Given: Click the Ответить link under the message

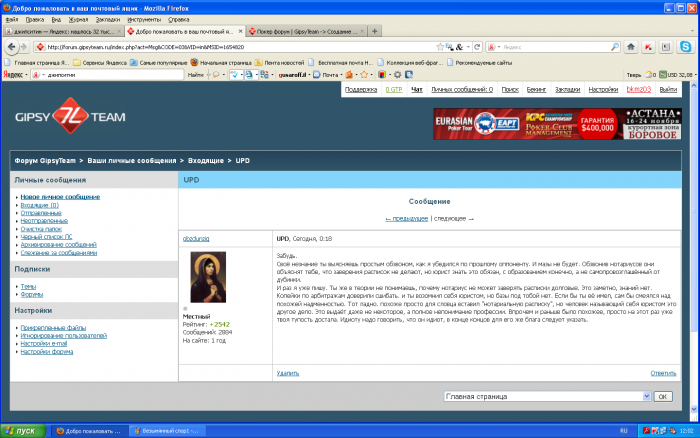Looking at the screenshot, I should tap(663, 373).
